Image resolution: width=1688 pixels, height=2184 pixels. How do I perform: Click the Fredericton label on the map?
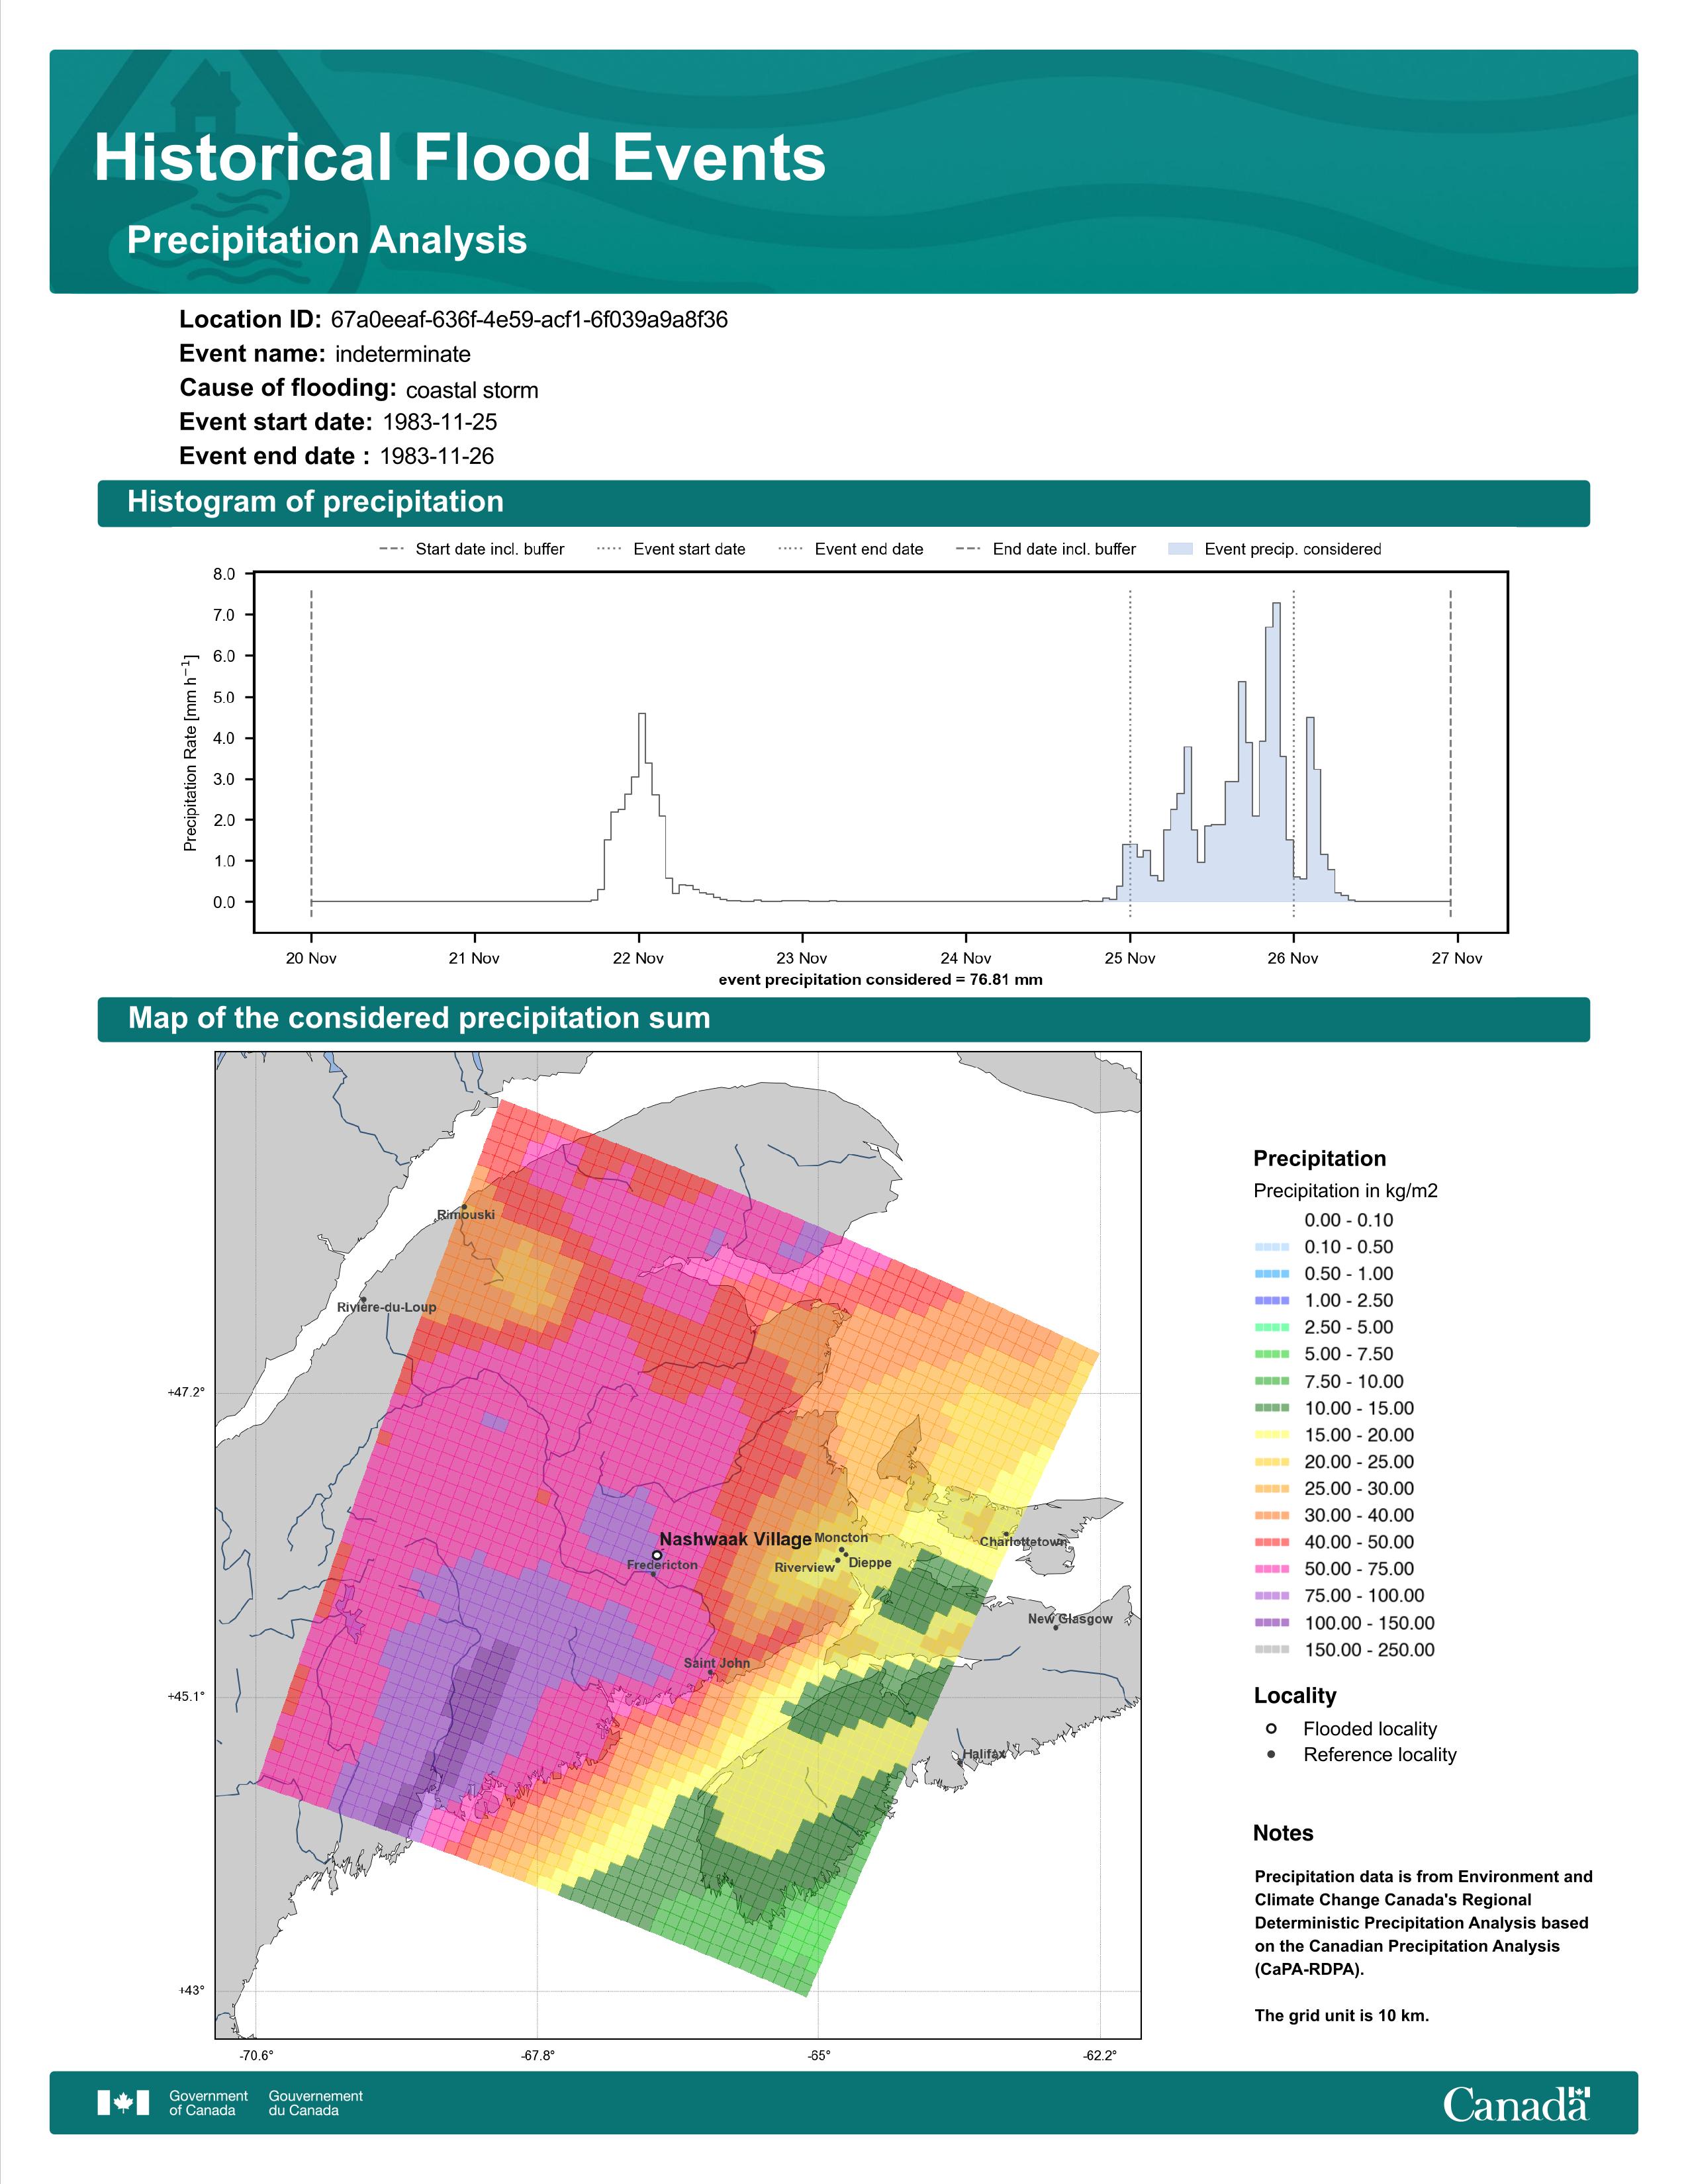pos(662,1565)
